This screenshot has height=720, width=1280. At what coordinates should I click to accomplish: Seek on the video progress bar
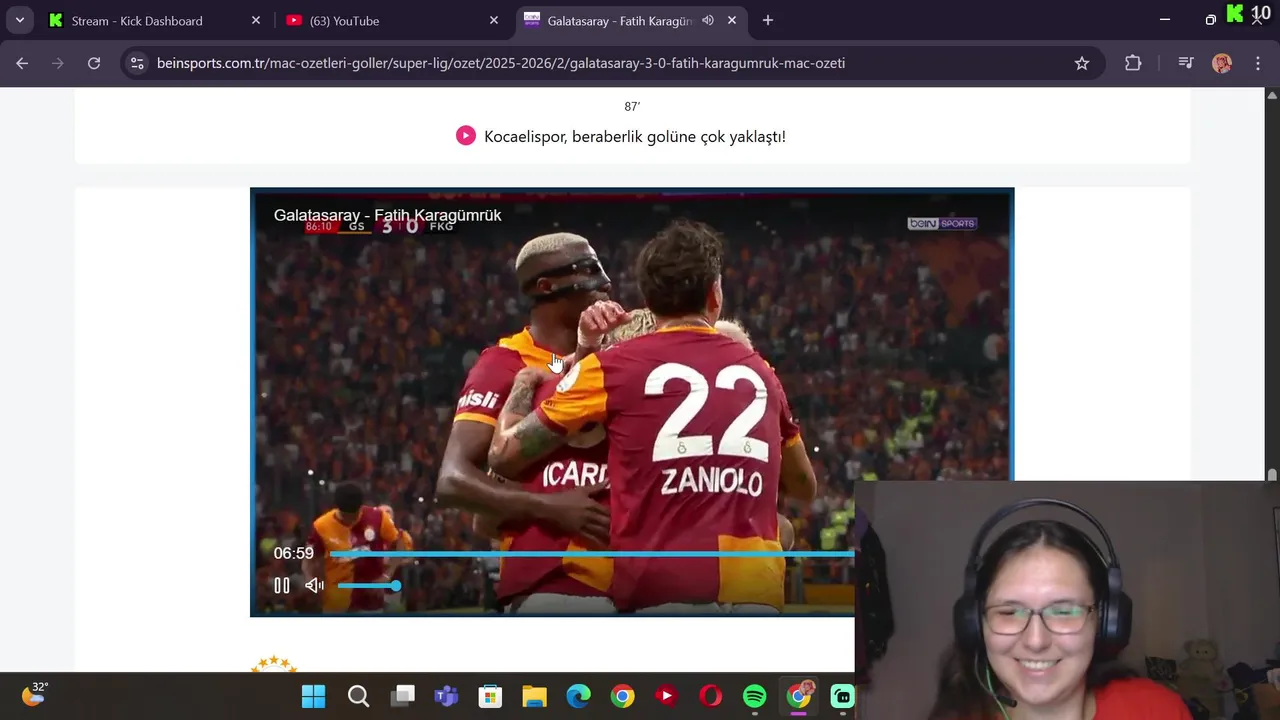pos(592,553)
